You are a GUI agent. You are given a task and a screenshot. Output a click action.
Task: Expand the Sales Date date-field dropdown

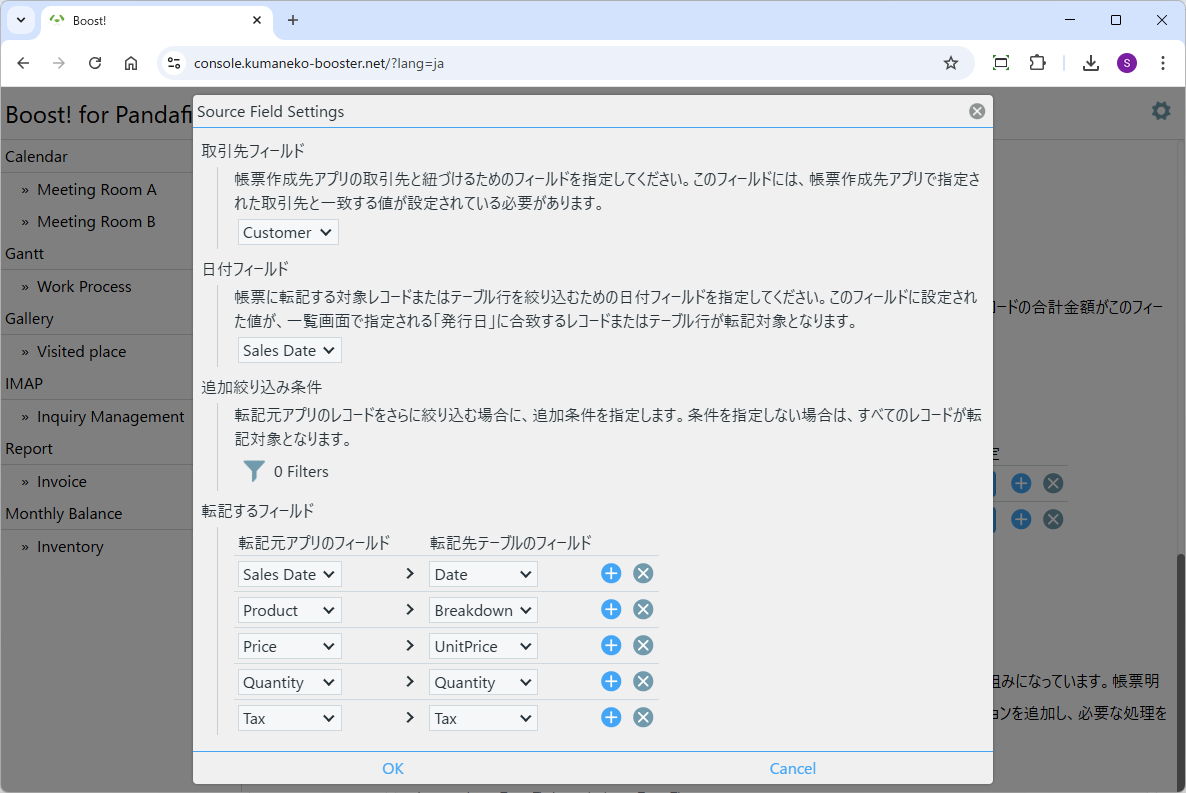pyautogui.click(x=290, y=350)
